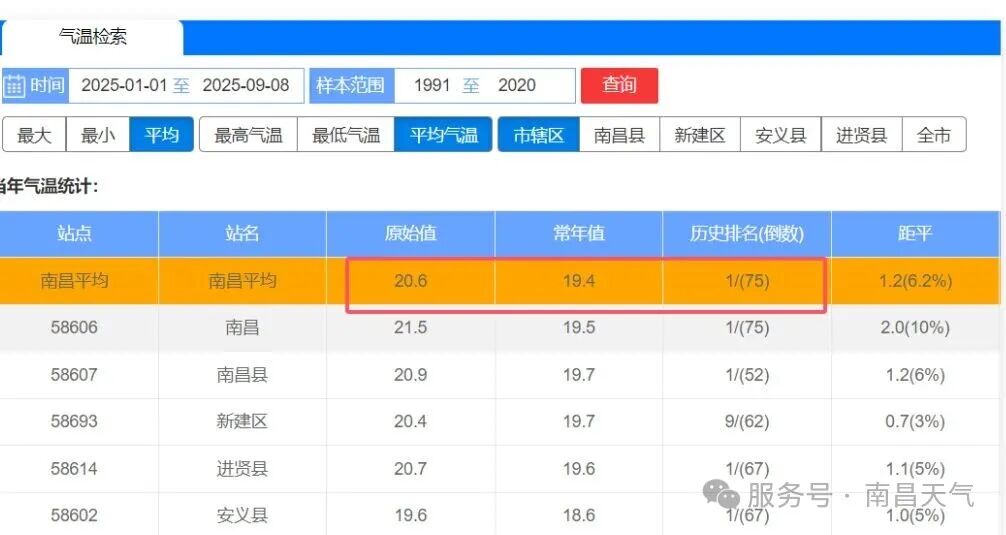Click the 20.4 value for 新建区
The width and height of the screenshot is (1006, 535).
point(411,421)
